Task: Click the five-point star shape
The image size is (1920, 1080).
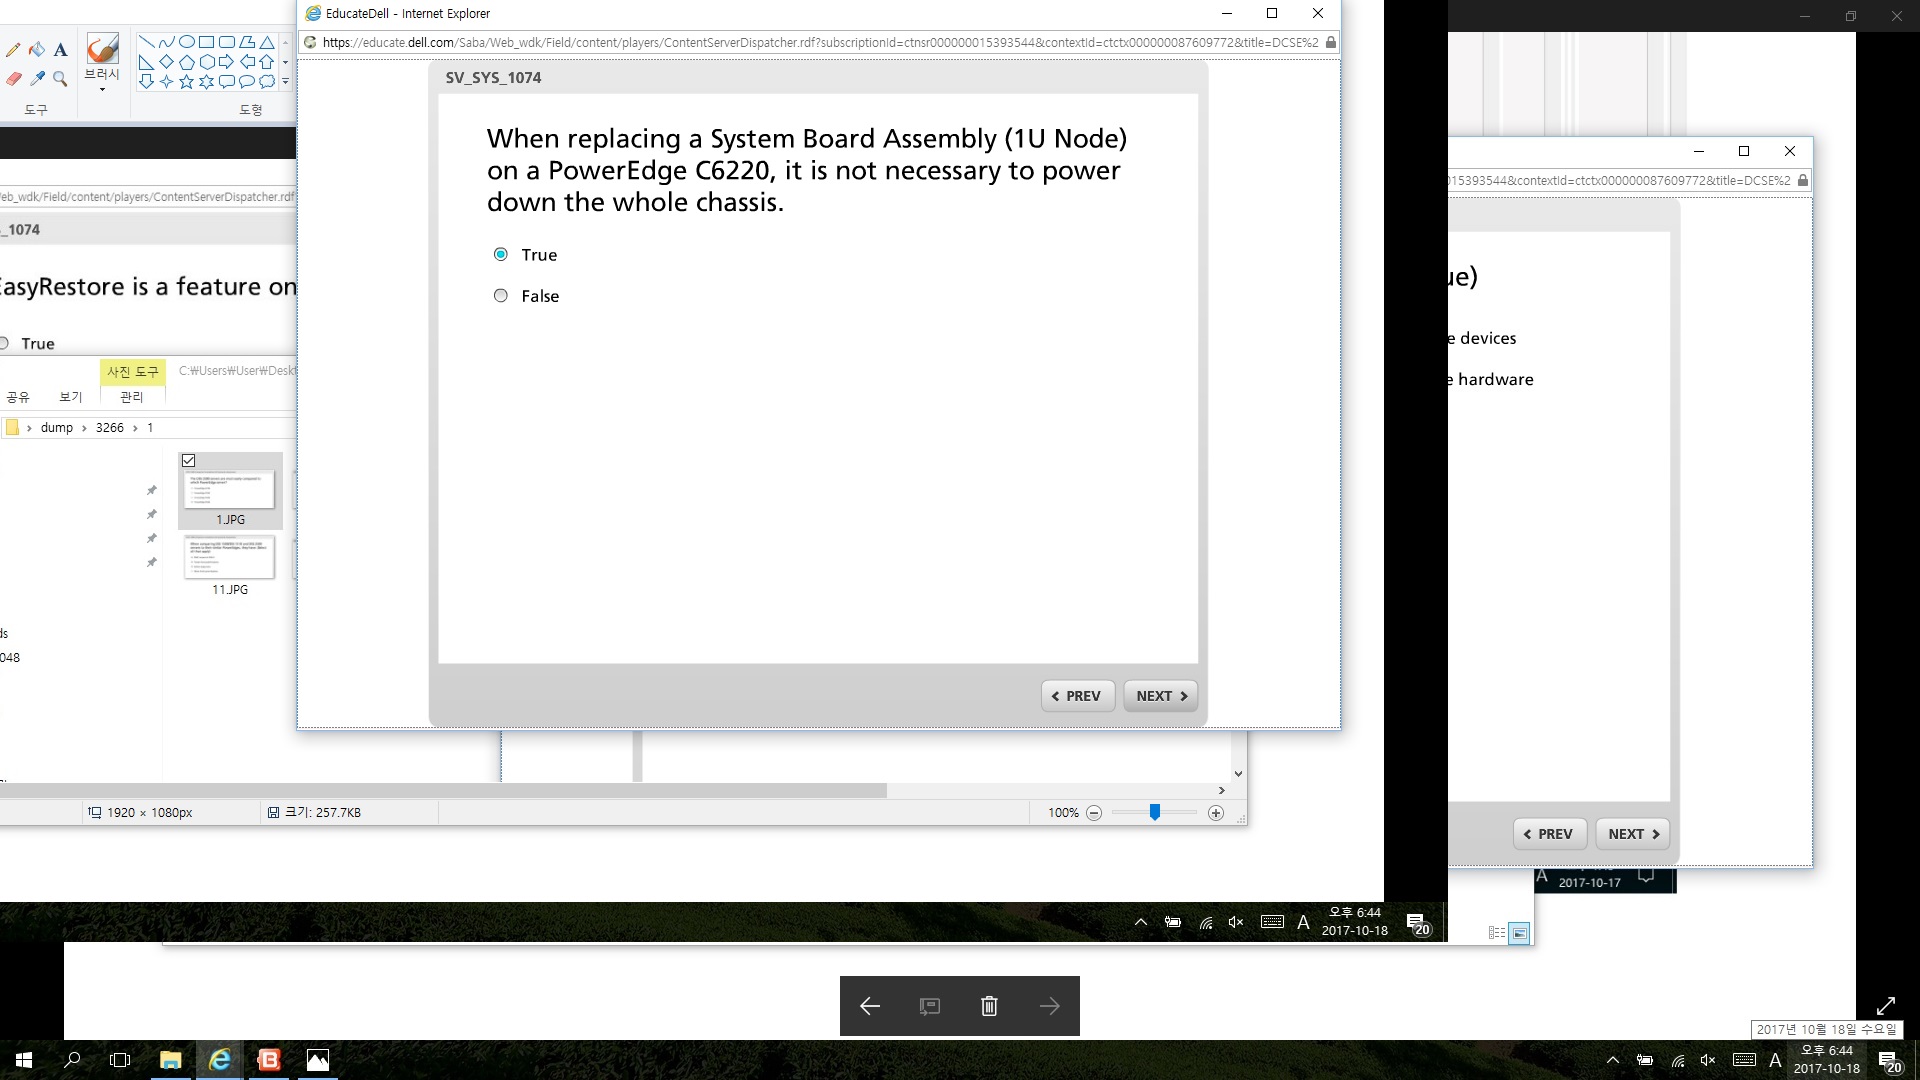Action: click(186, 82)
